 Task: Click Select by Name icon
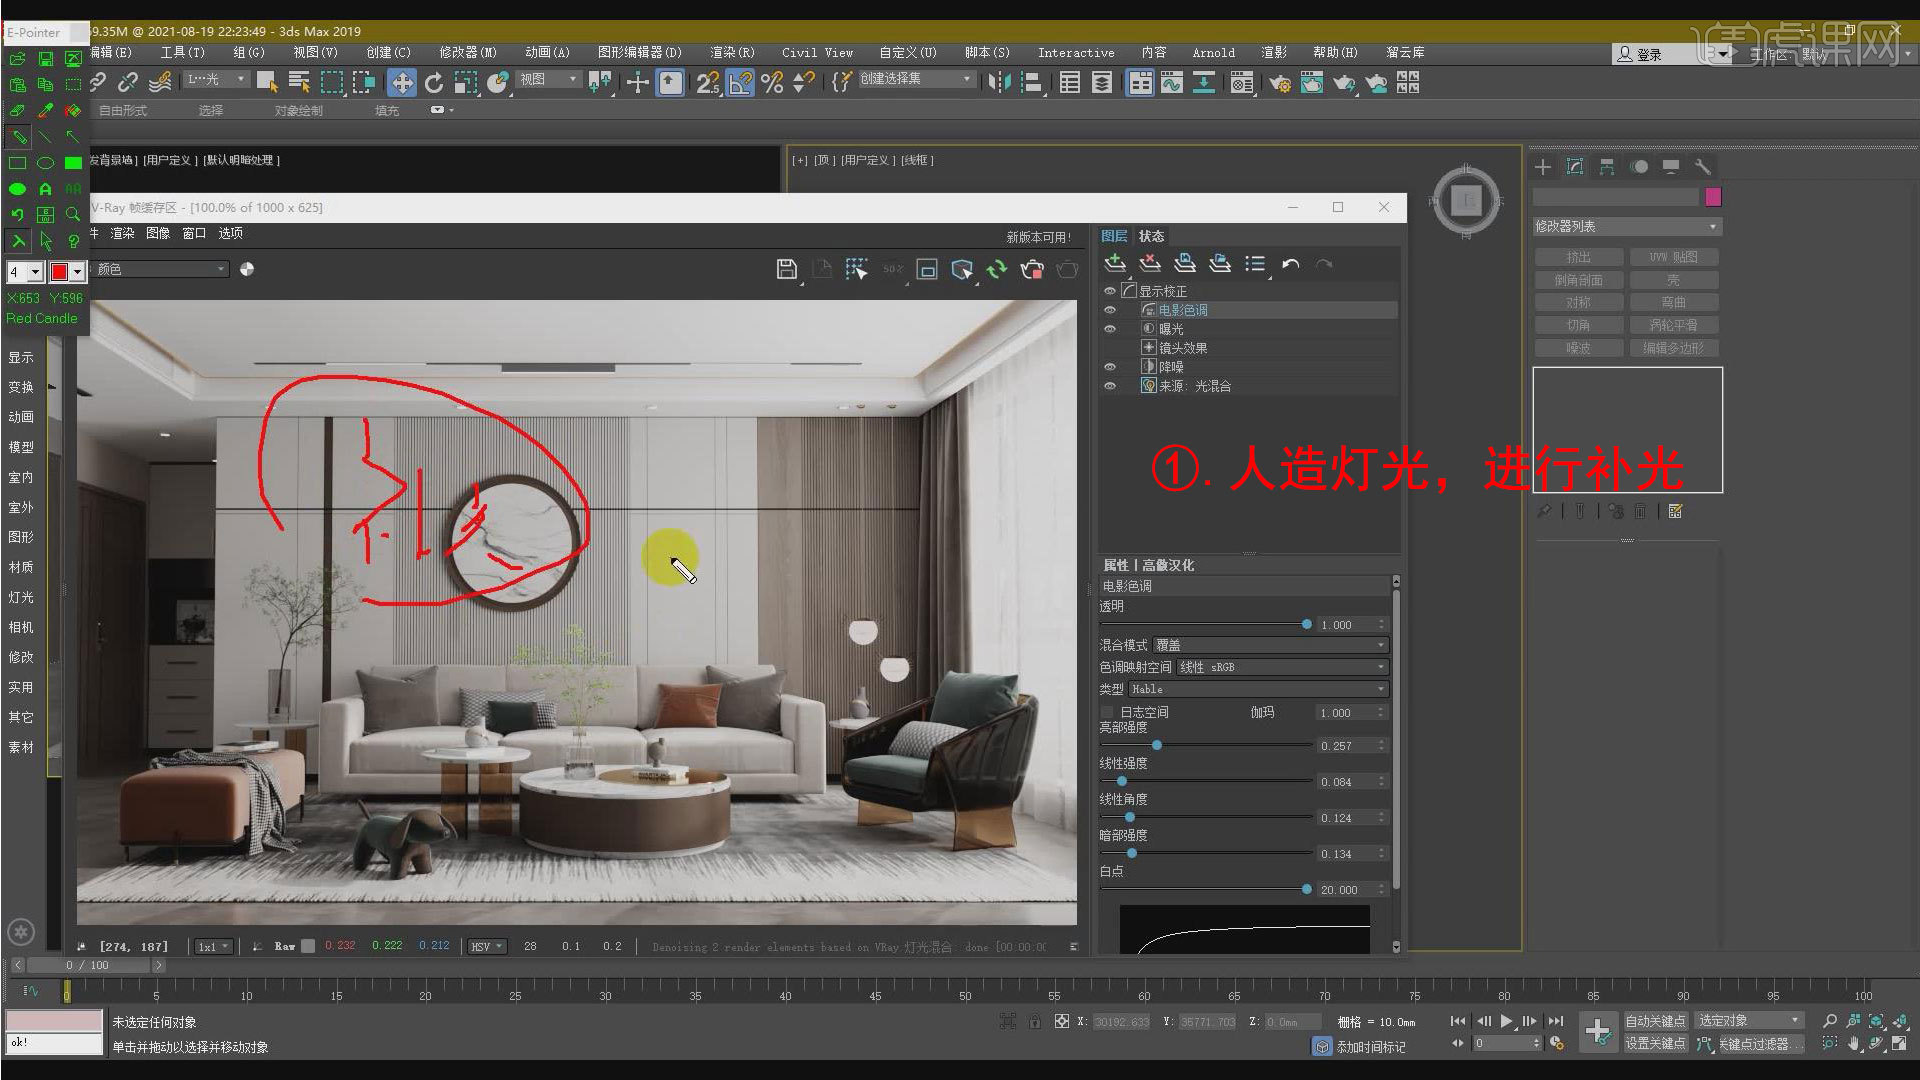pos(299,83)
